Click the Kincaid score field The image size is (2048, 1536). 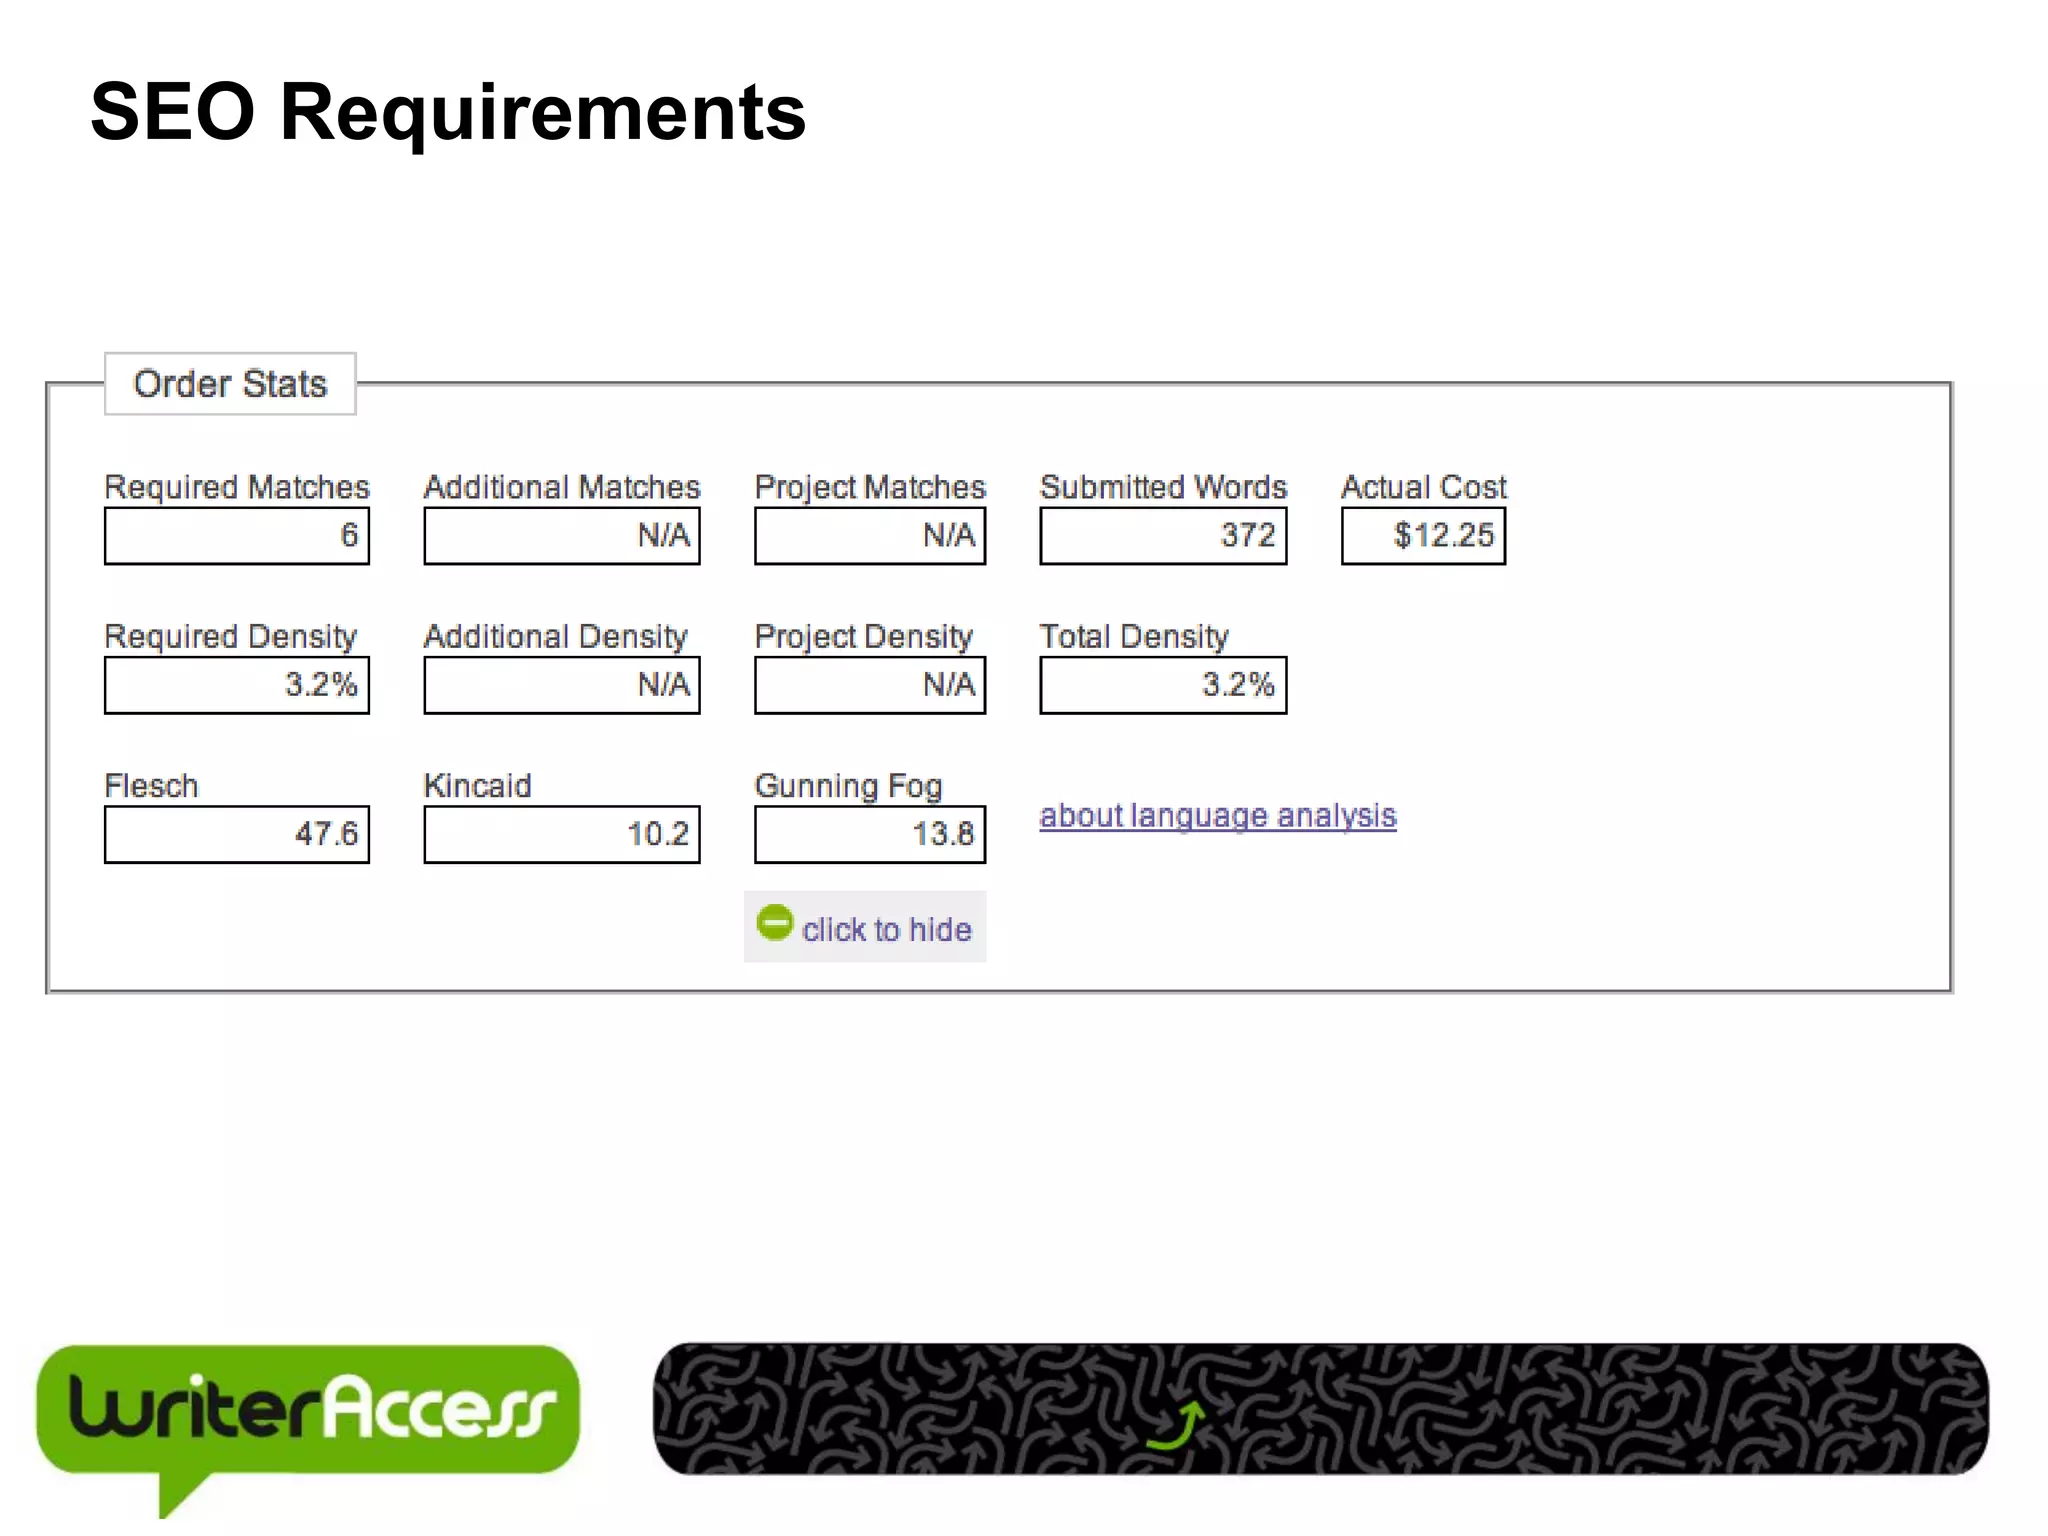pyautogui.click(x=561, y=834)
